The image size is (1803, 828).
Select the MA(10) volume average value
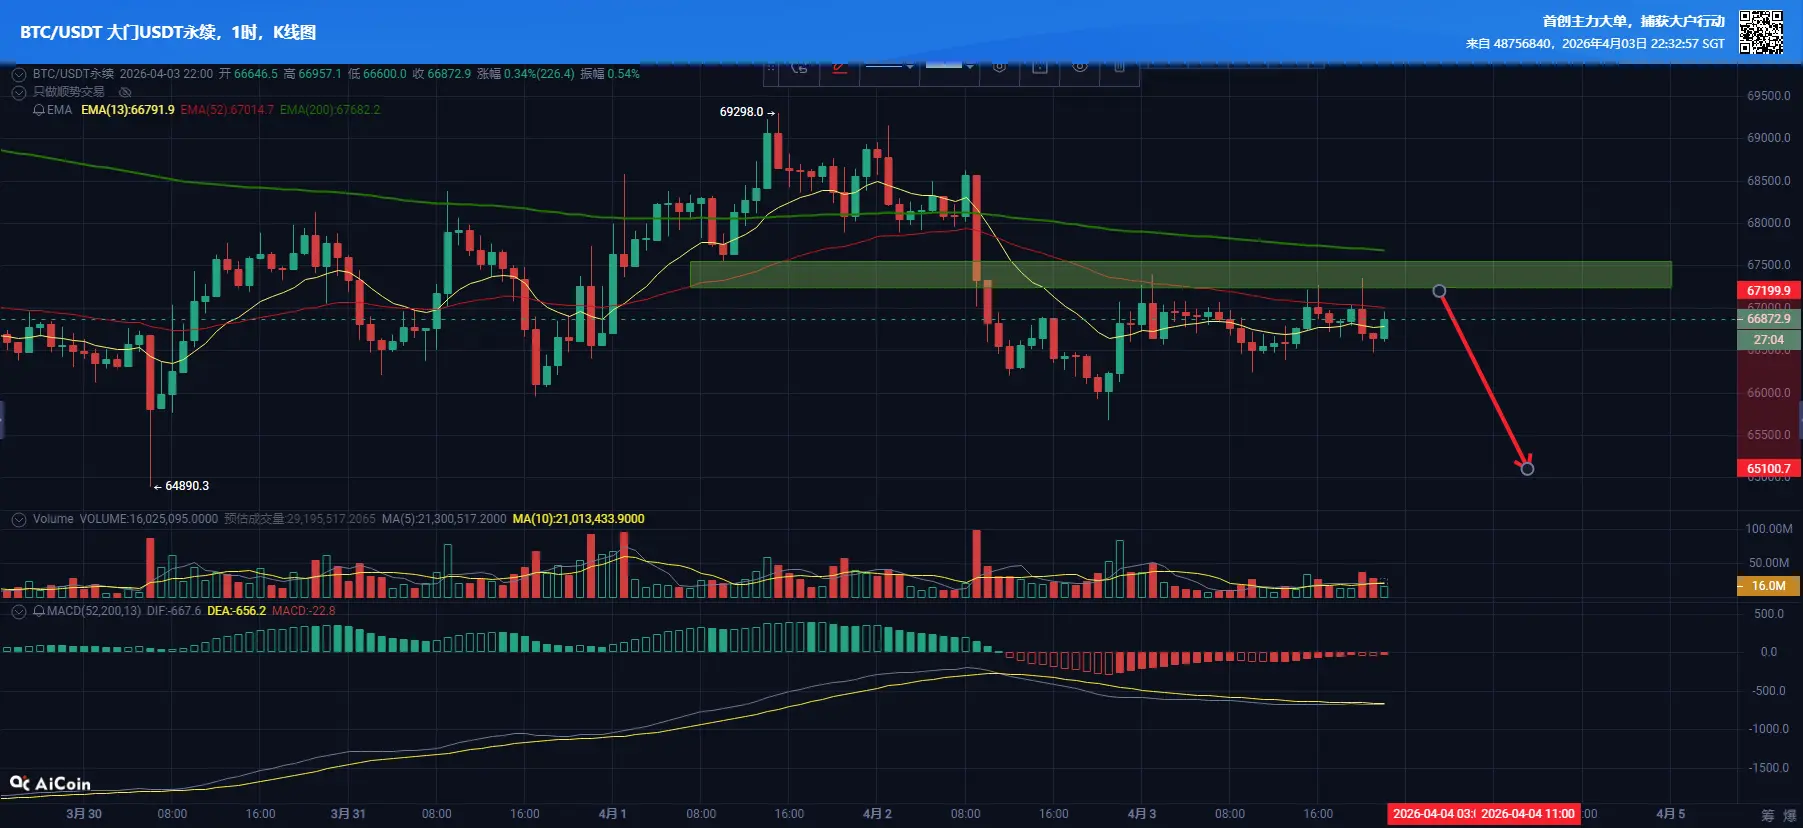(578, 519)
